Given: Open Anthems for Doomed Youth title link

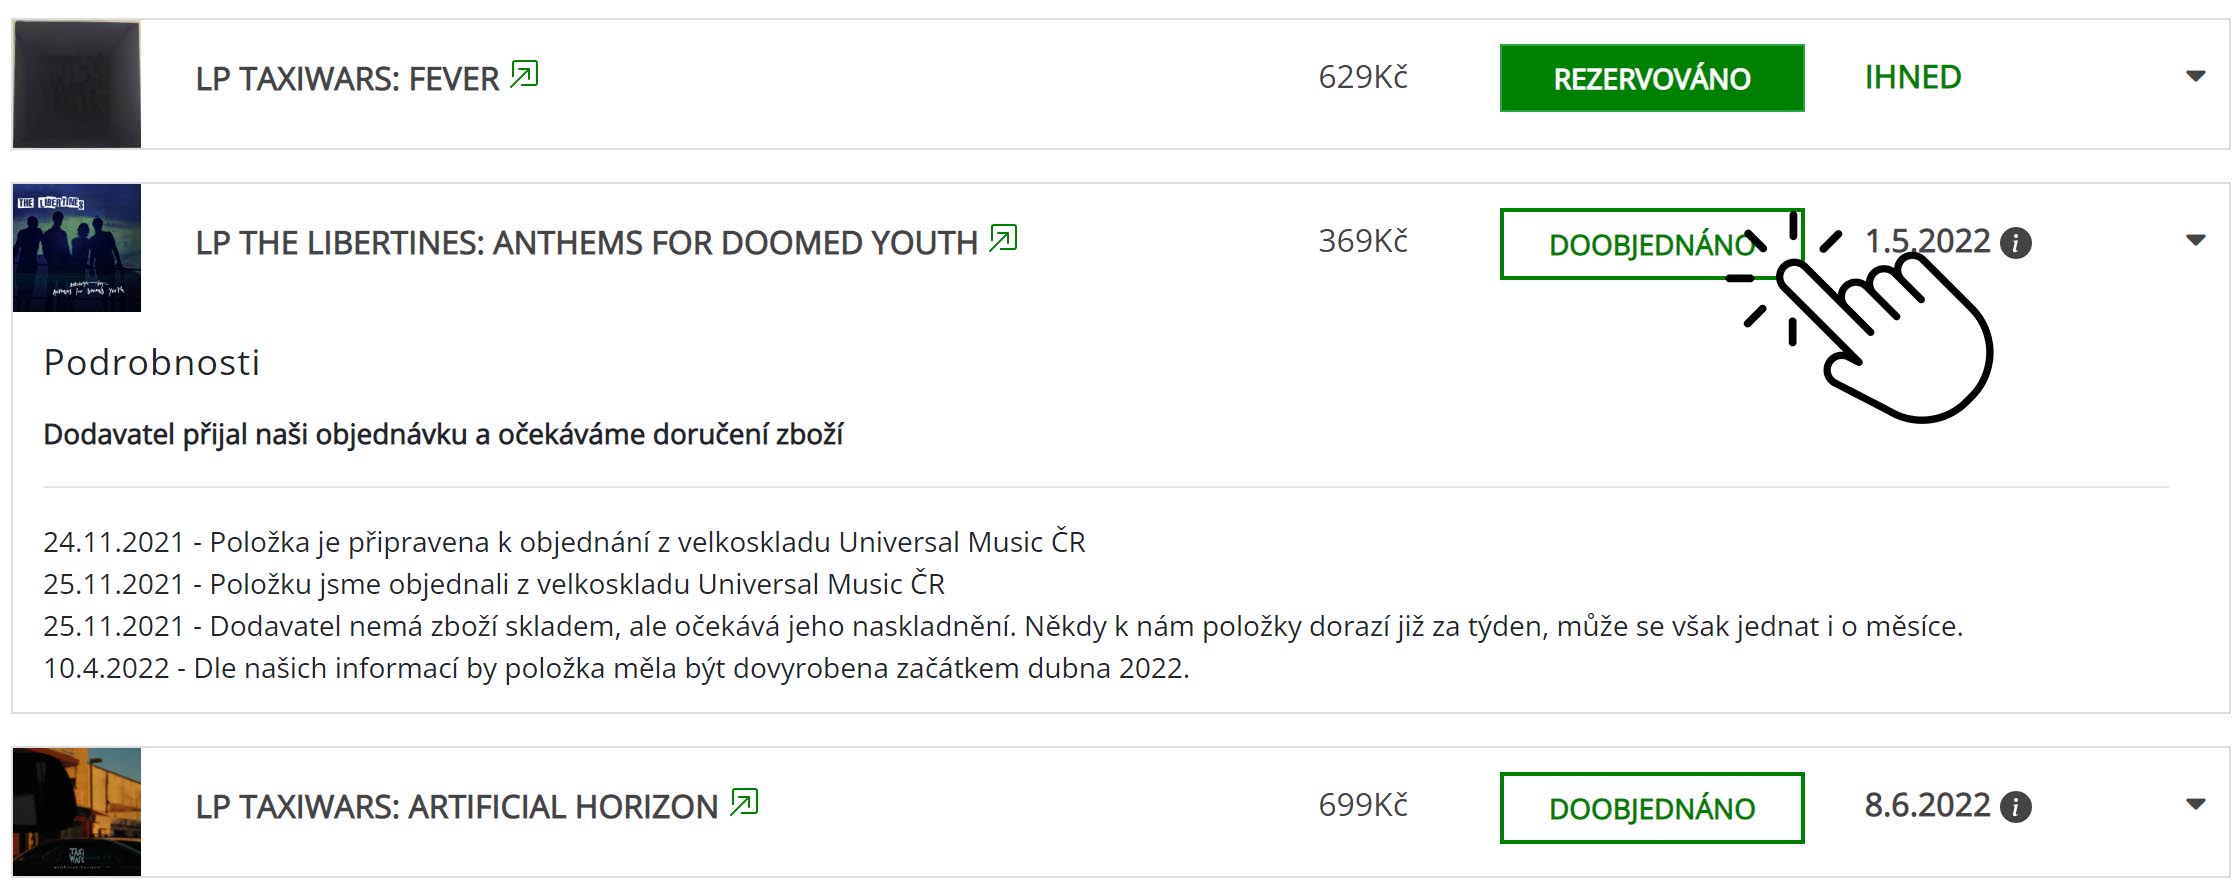Looking at the screenshot, I should coord(586,243).
